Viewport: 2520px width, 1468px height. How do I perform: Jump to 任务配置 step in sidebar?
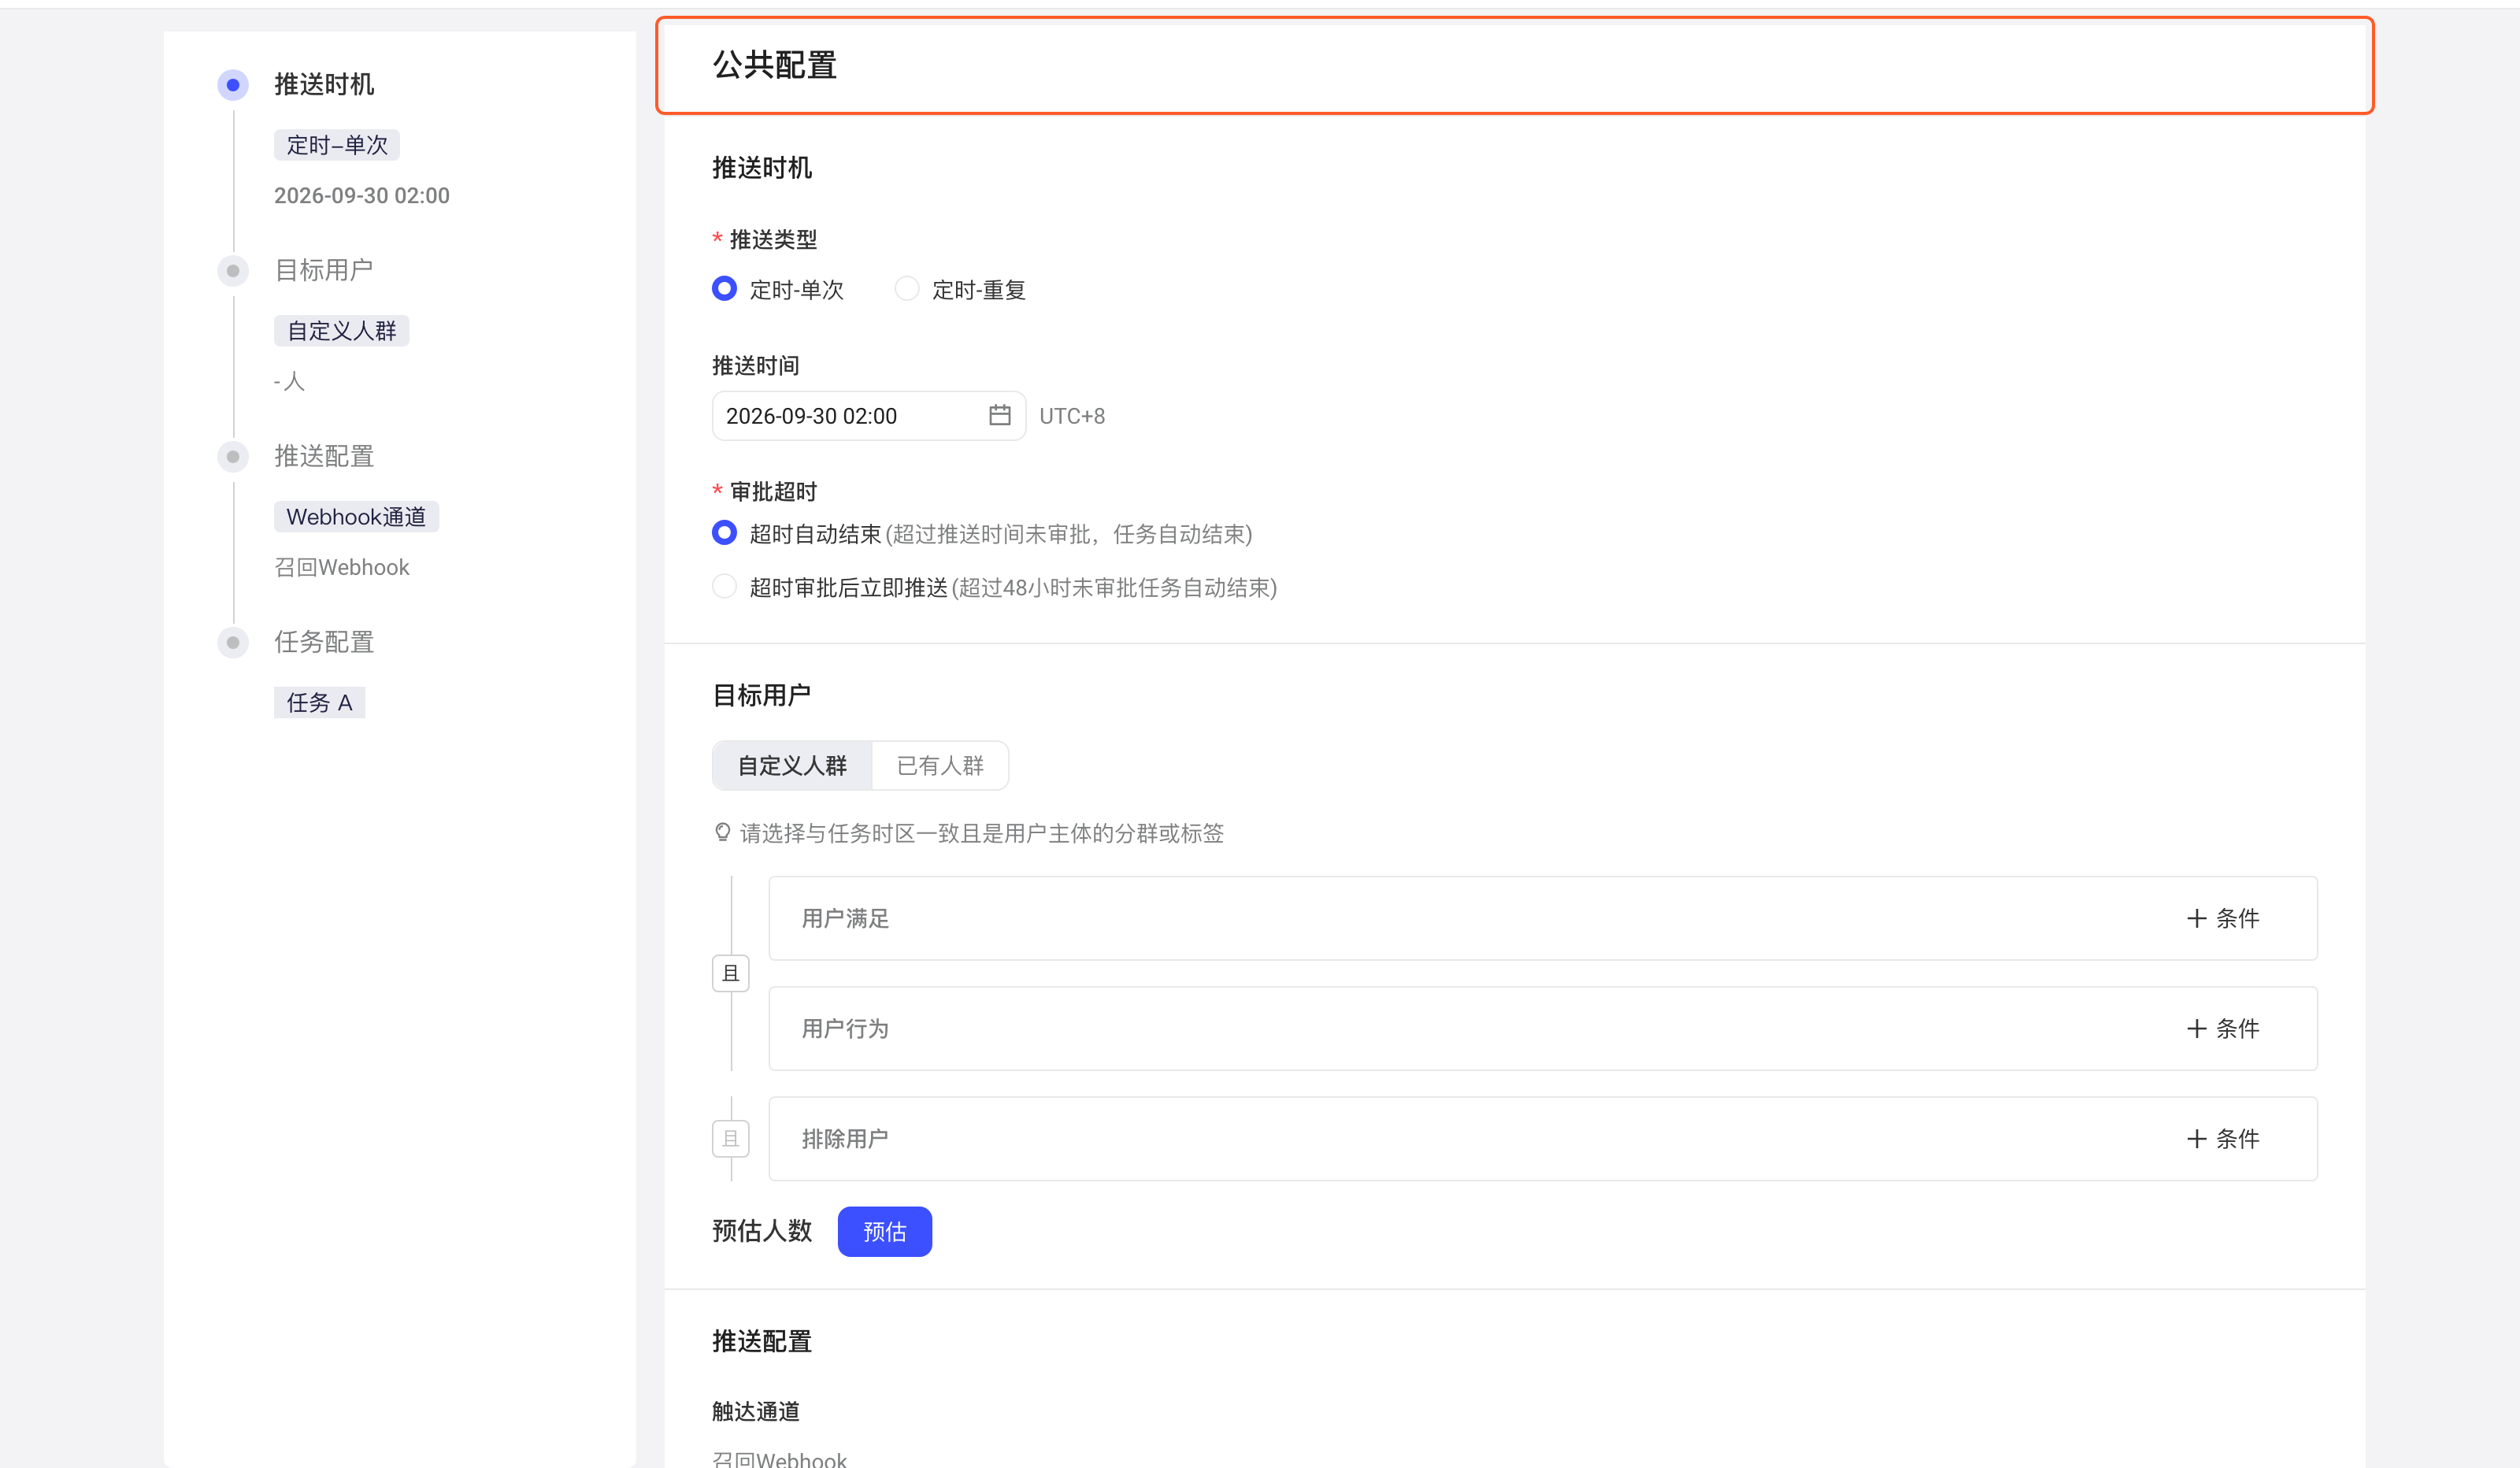tap(324, 642)
